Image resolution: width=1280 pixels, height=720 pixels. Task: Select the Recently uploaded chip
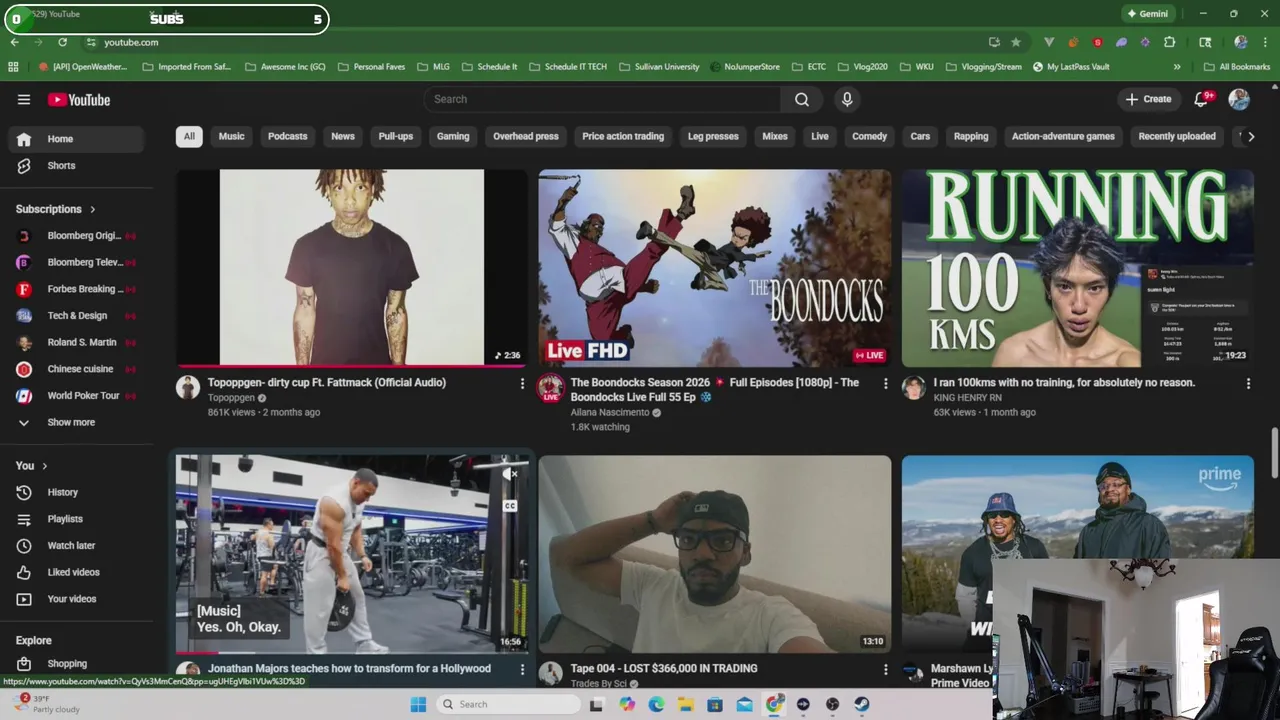(x=1177, y=136)
